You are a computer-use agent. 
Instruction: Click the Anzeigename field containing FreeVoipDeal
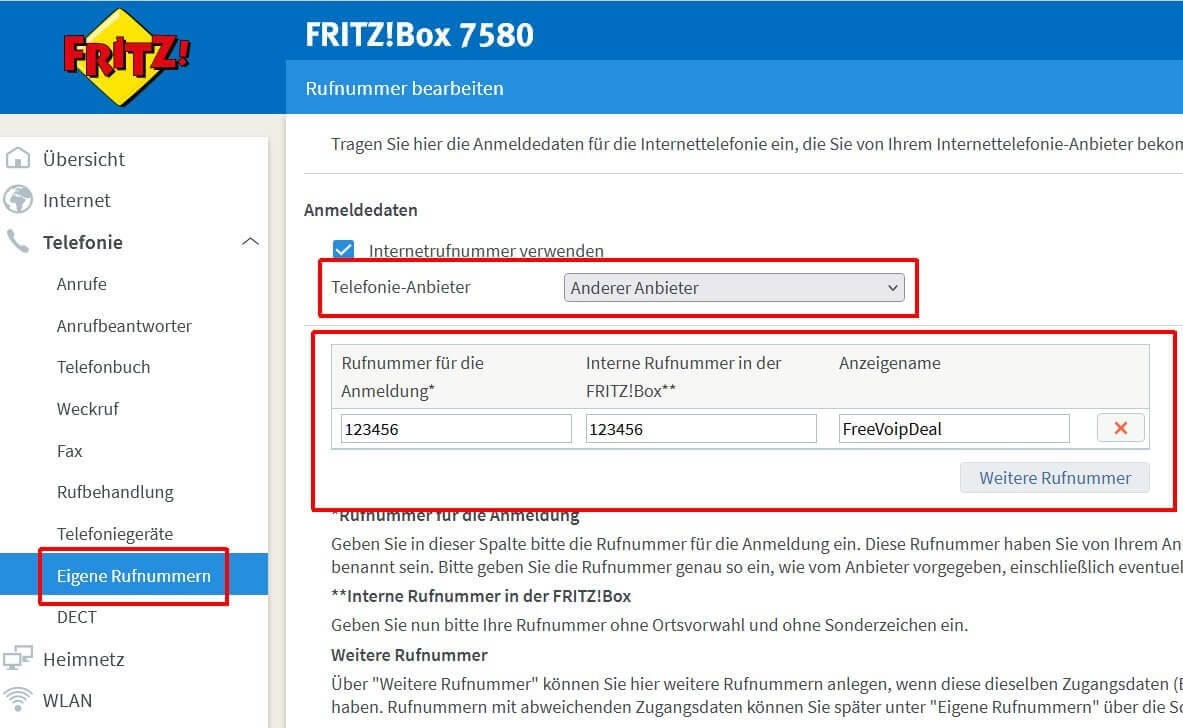click(954, 429)
